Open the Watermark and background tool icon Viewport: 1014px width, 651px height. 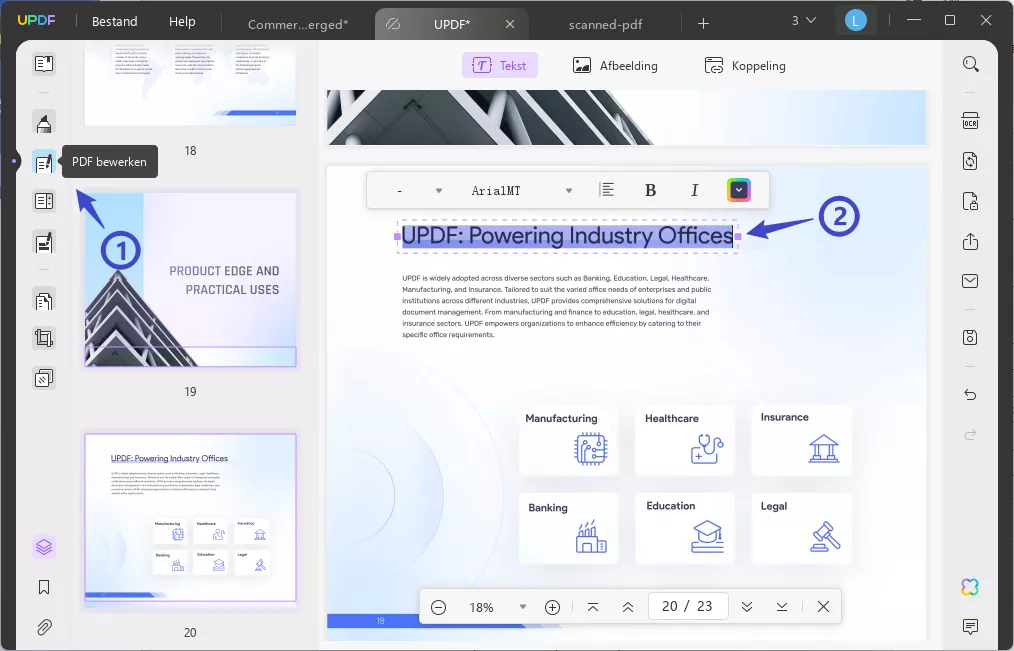(44, 378)
